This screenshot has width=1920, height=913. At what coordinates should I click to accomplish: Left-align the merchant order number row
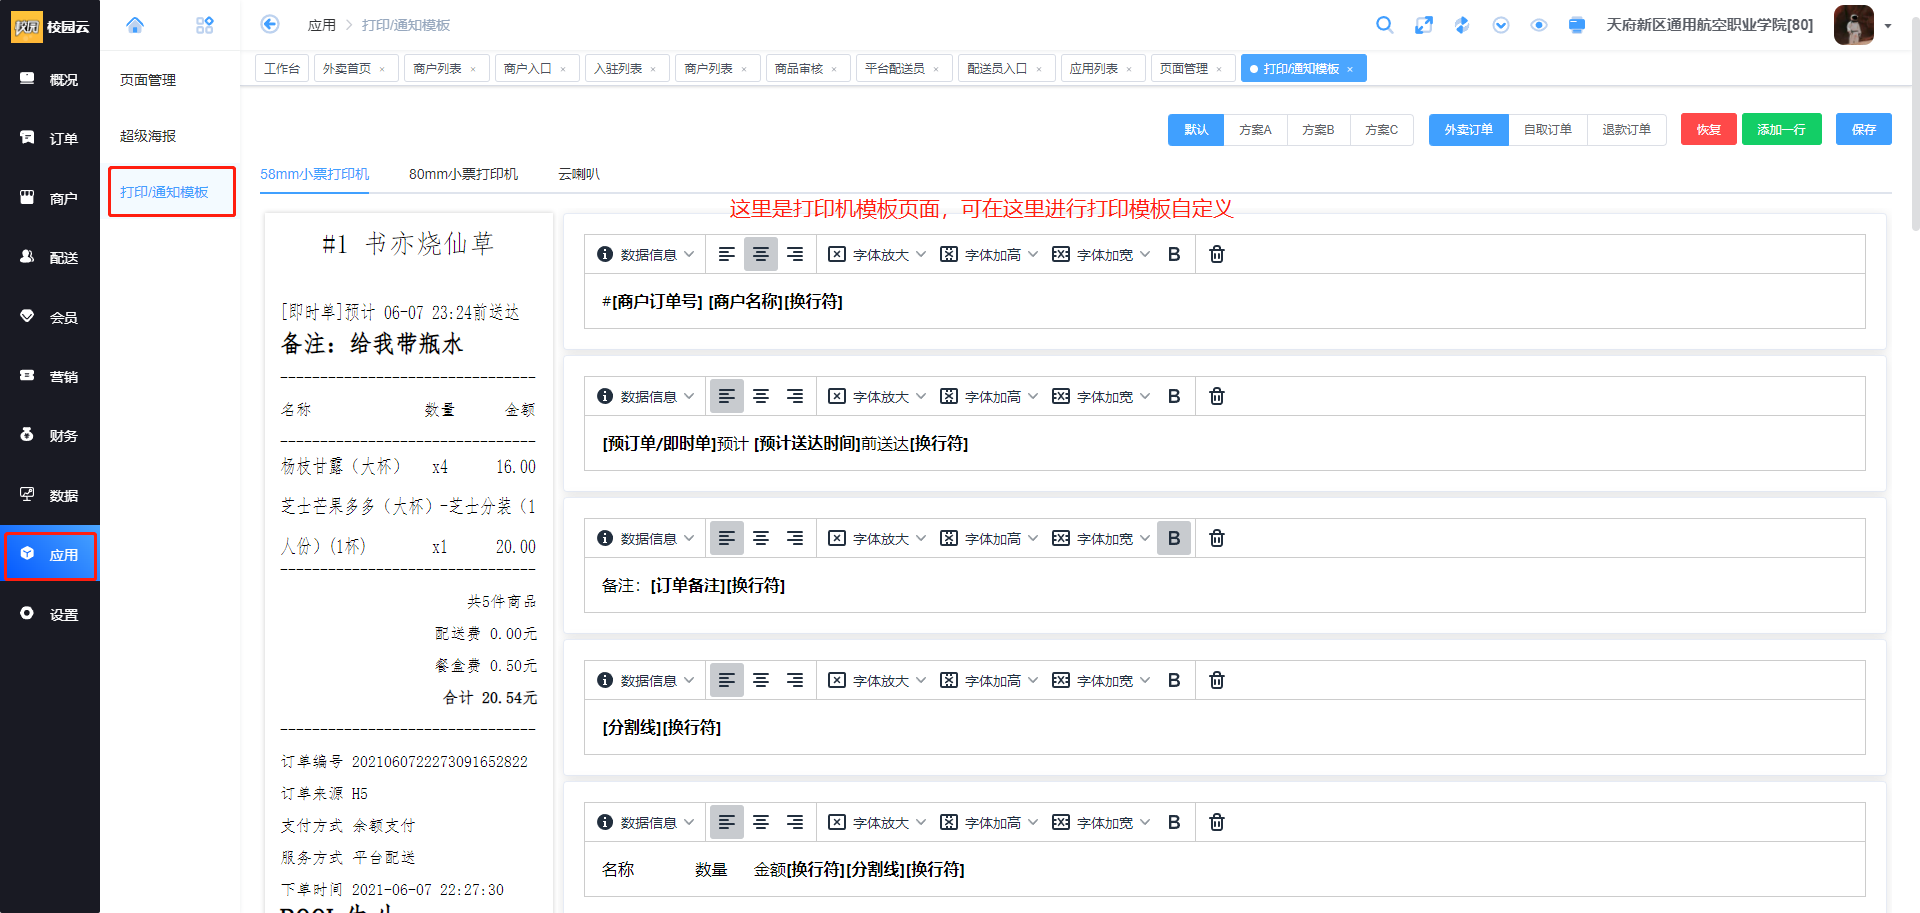[727, 254]
